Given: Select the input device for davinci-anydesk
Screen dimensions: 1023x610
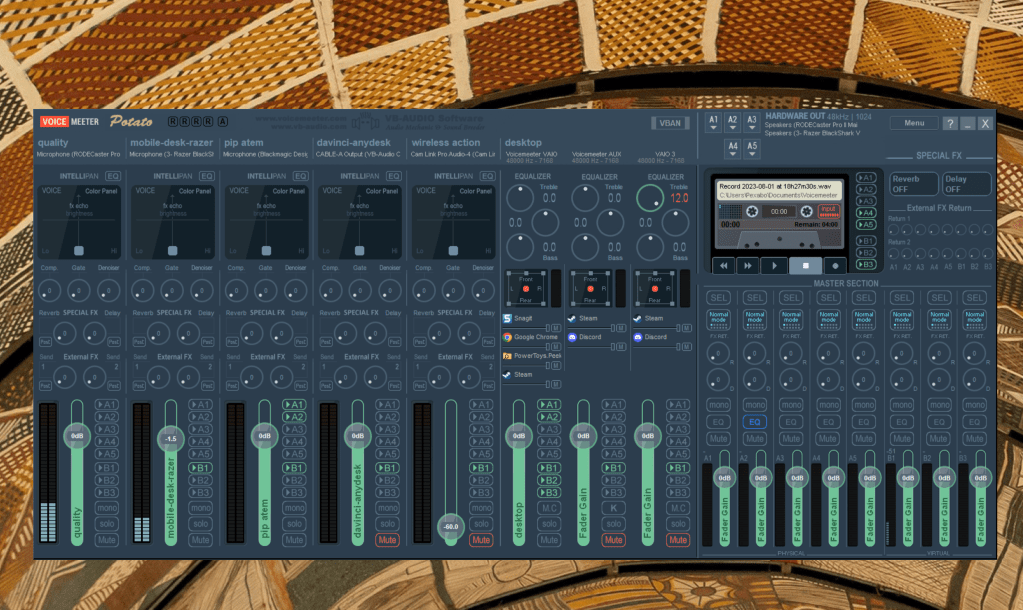Looking at the screenshot, I should [358, 155].
